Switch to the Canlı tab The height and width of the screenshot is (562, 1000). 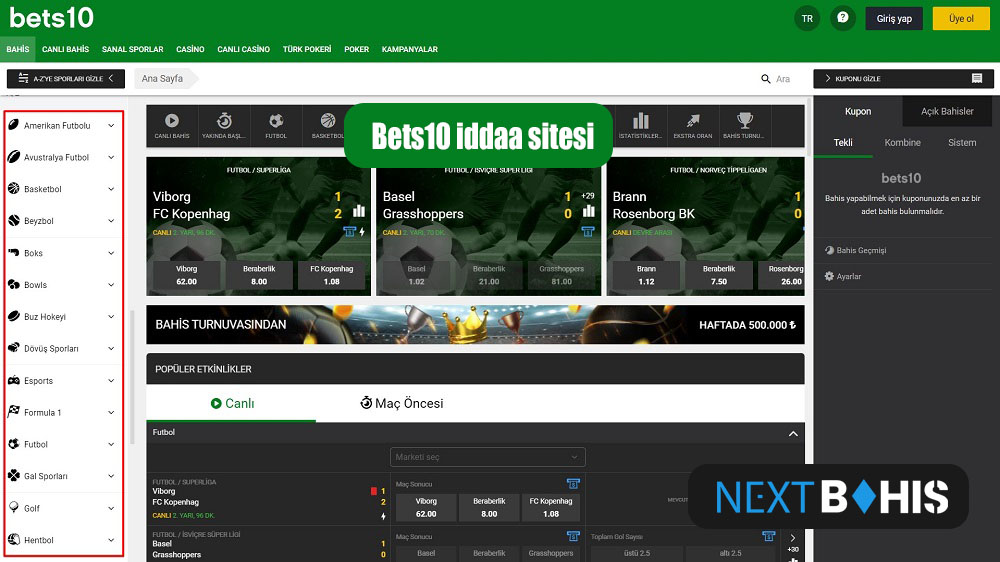[232, 403]
